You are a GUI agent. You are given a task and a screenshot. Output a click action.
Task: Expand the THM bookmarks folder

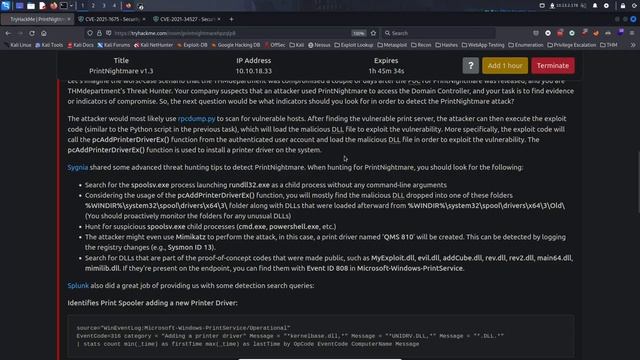pyautogui.click(x=609, y=45)
